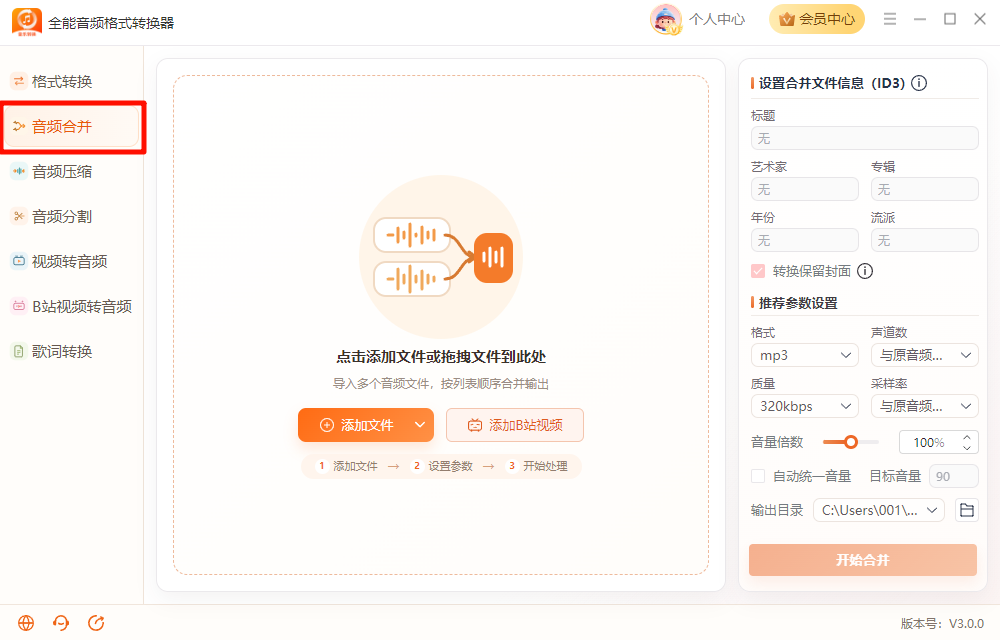The width and height of the screenshot is (1000, 640).
Task: Expand the 质量 320kbps dropdown
Action: (x=804, y=406)
